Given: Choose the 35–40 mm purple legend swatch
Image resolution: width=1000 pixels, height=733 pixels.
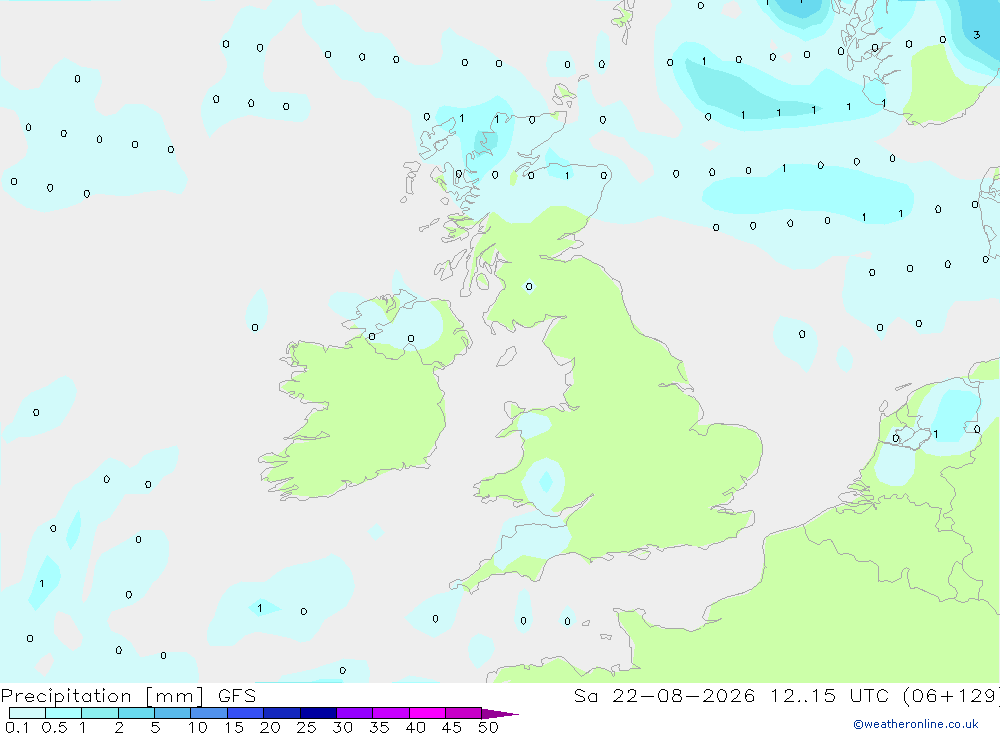Looking at the screenshot, I should (x=390, y=713).
